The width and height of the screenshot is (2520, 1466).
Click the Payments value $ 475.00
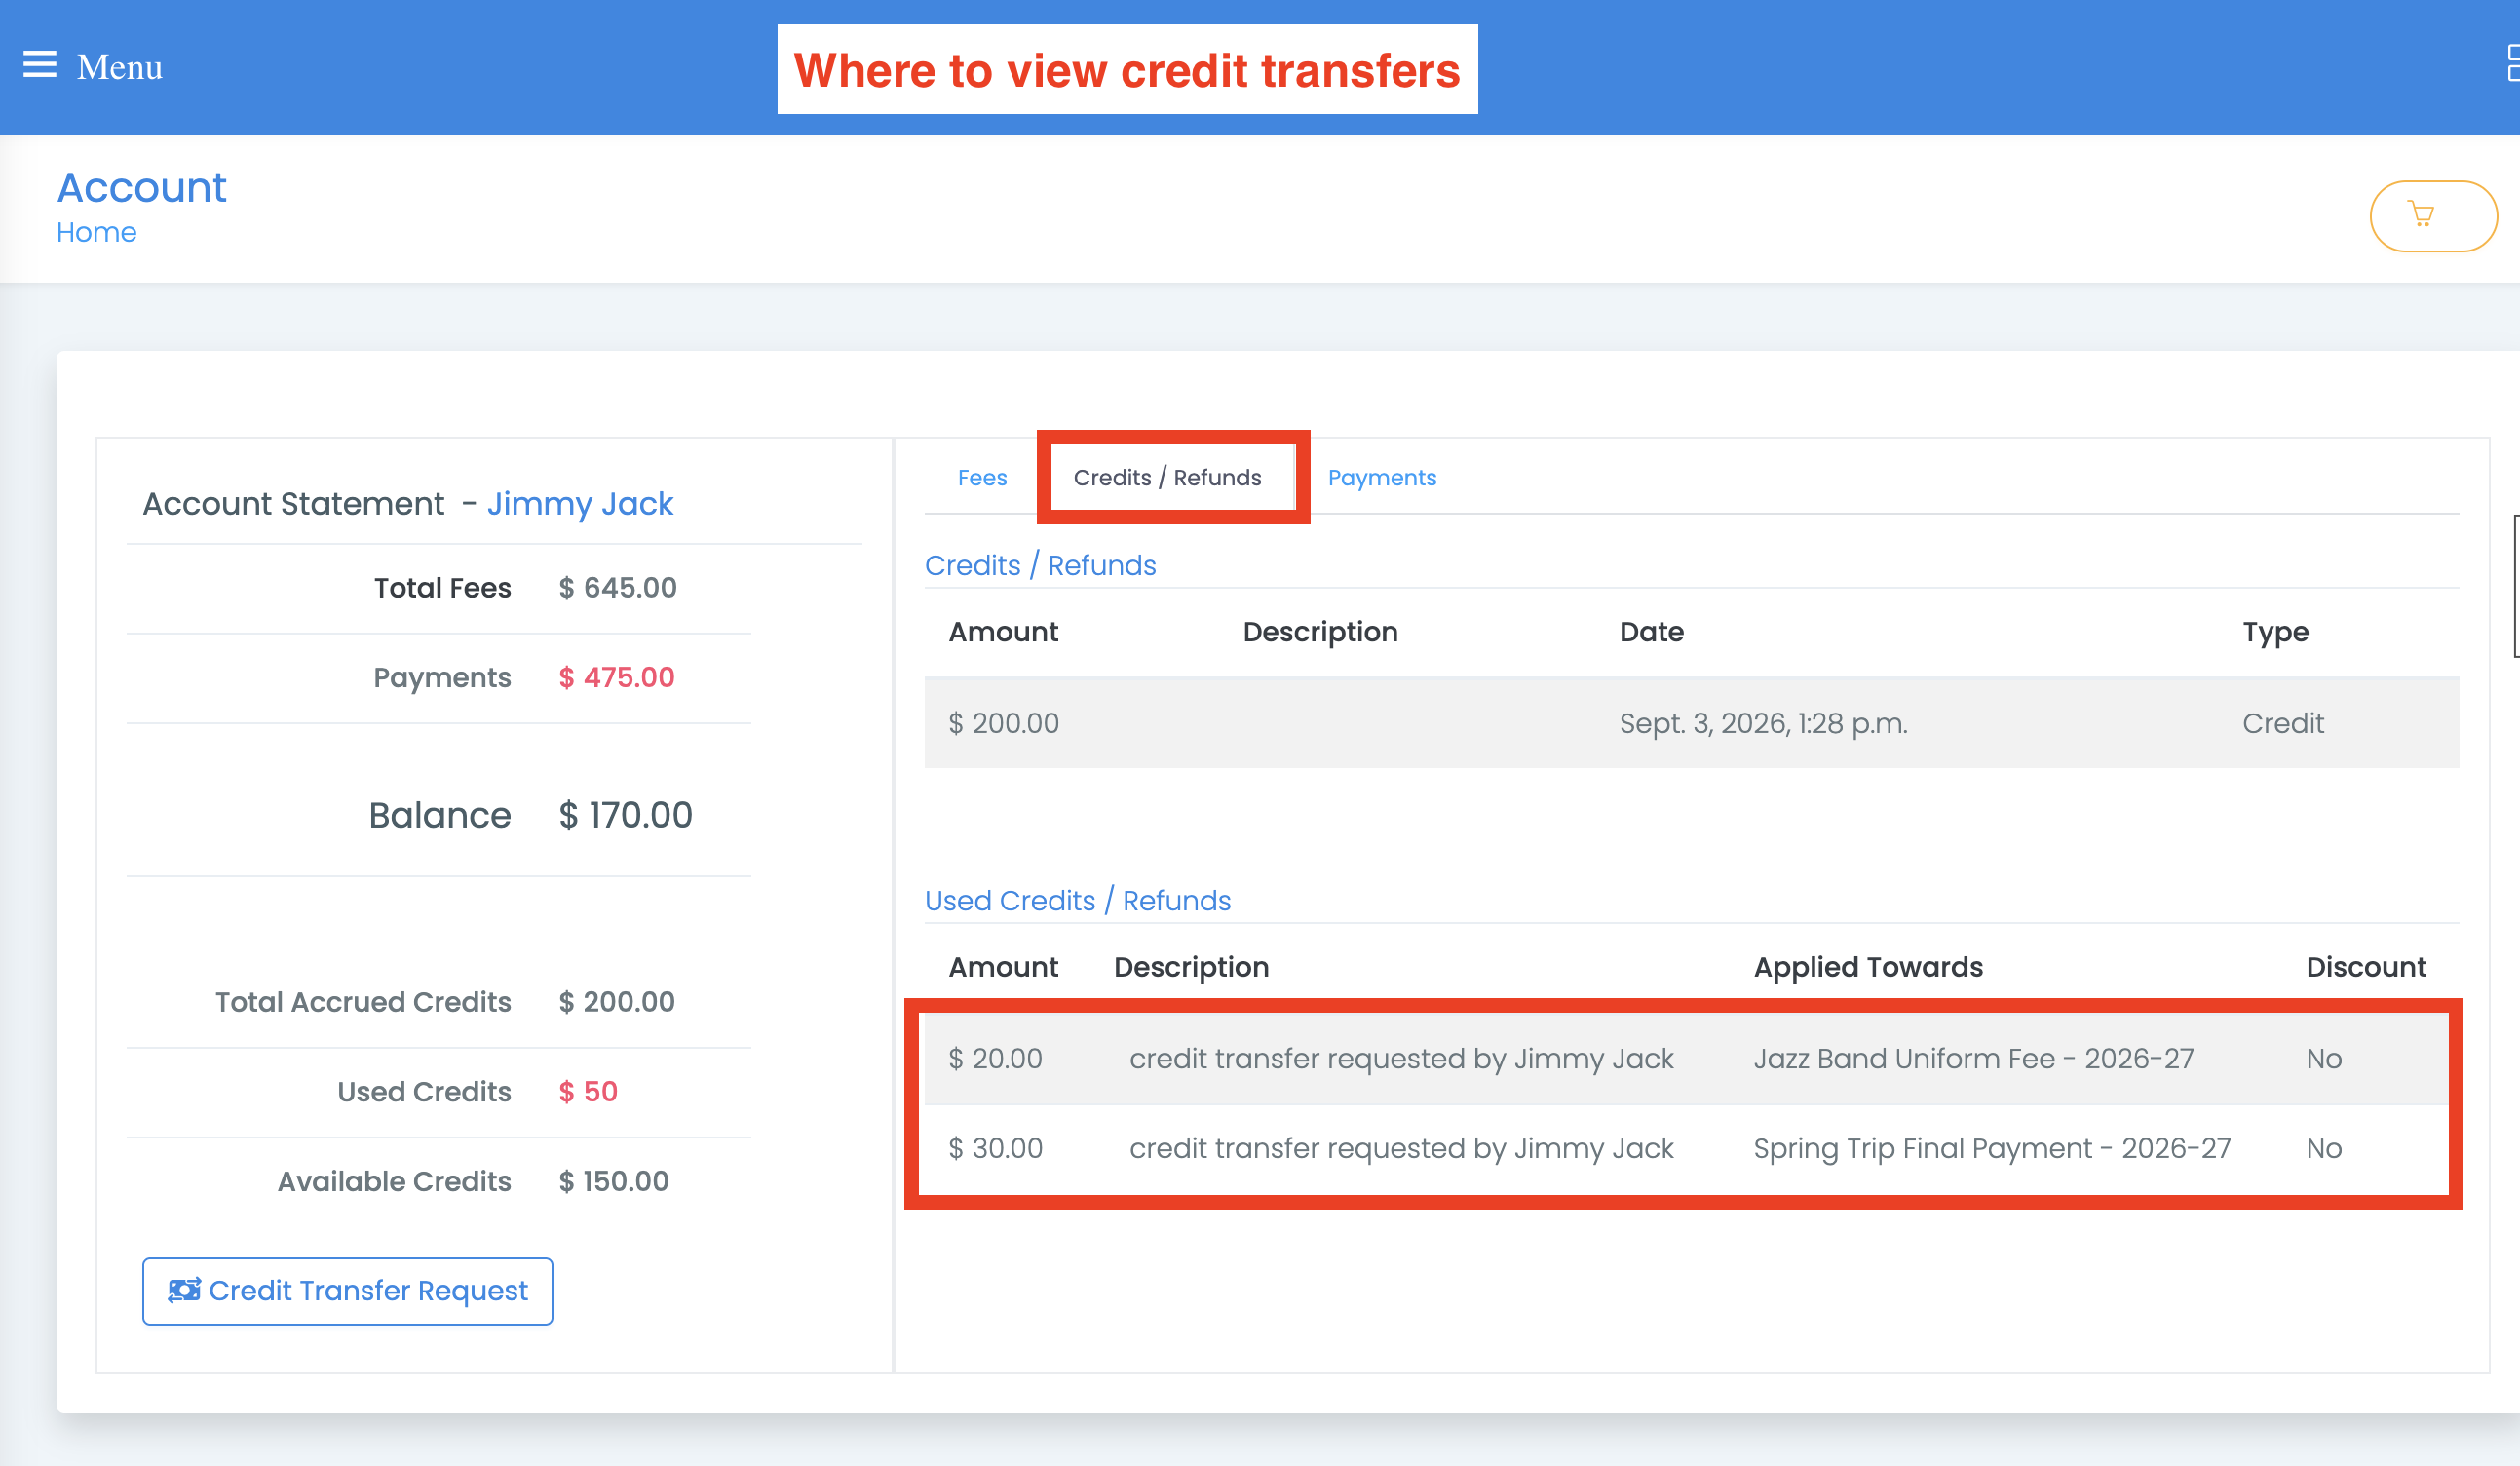click(x=616, y=677)
